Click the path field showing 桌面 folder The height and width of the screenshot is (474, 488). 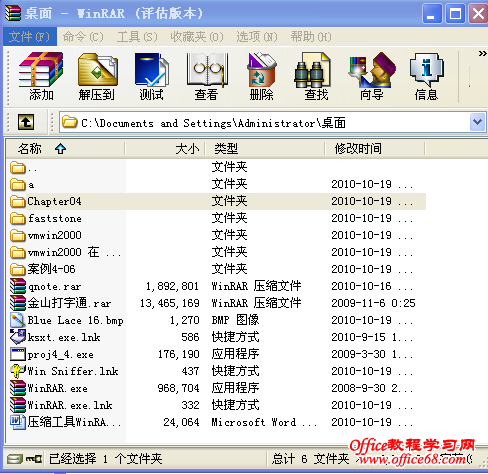[265, 122]
